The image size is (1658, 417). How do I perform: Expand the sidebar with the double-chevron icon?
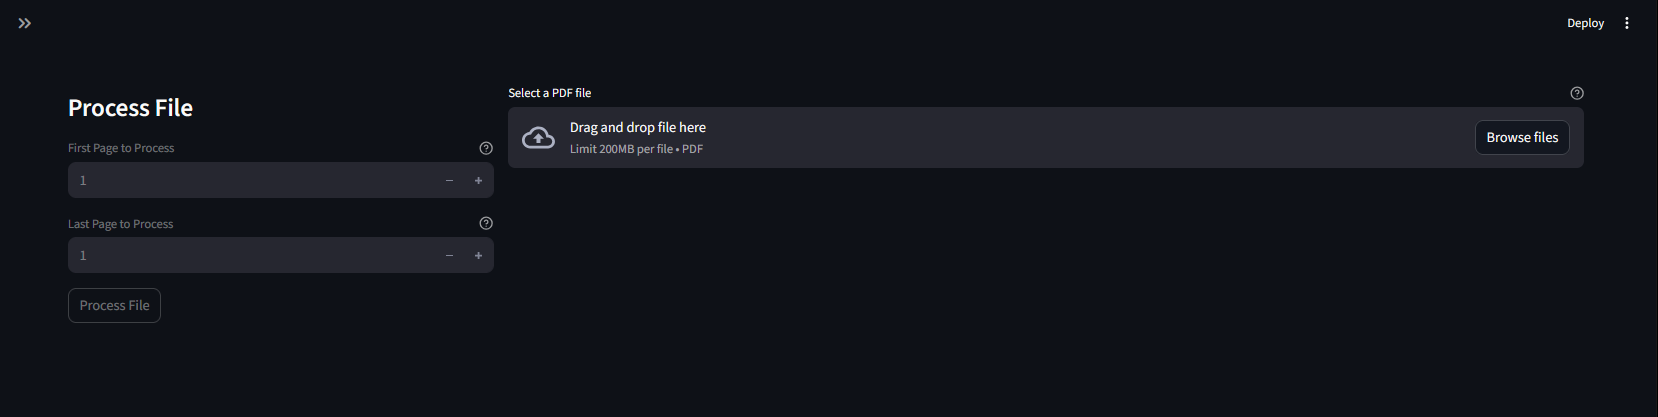[25, 23]
